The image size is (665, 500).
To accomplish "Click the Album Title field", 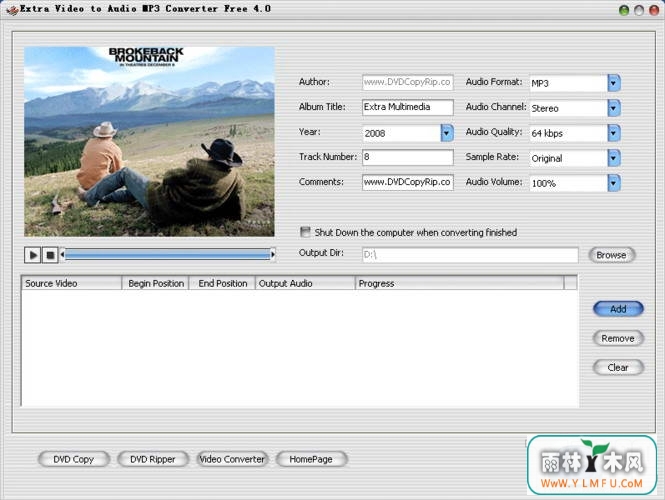I will [408, 107].
